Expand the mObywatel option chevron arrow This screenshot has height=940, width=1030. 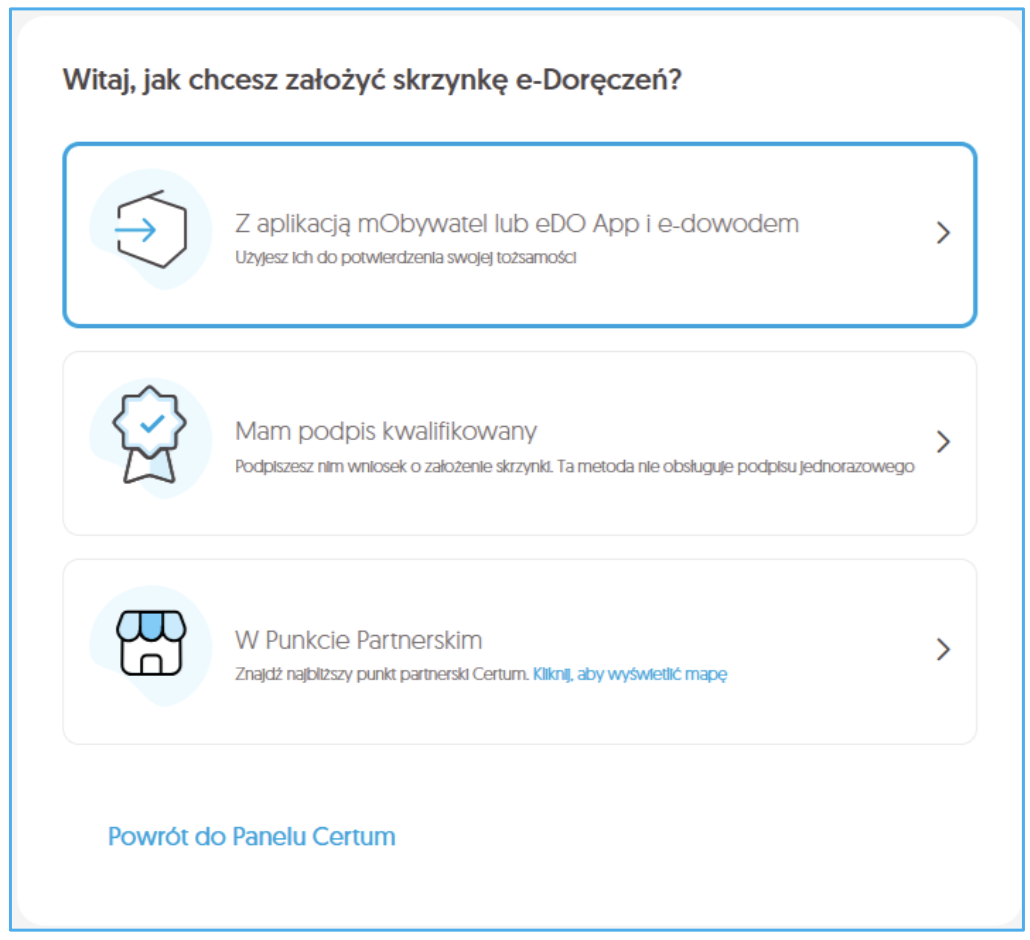pos(942,233)
